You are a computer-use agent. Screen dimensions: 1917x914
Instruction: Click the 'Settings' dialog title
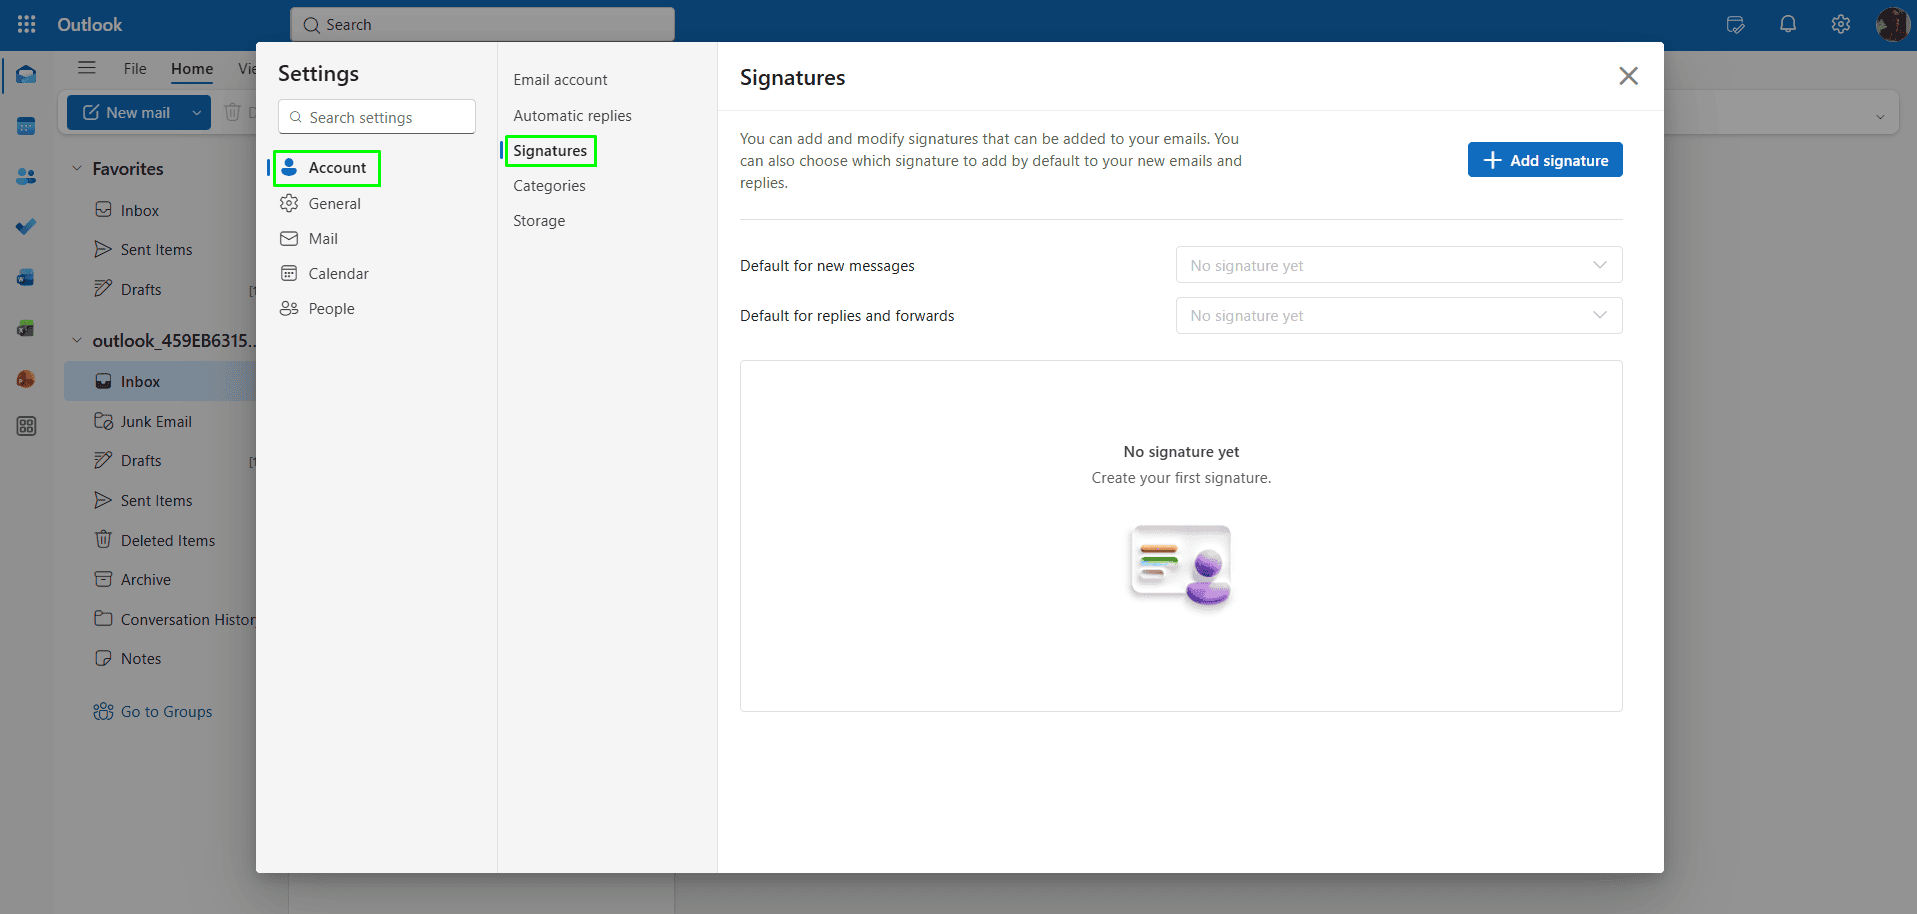pos(318,73)
